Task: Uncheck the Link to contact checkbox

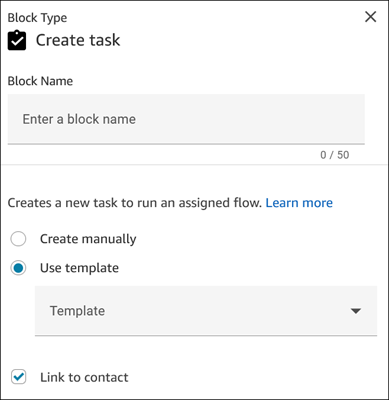Action: [18, 377]
